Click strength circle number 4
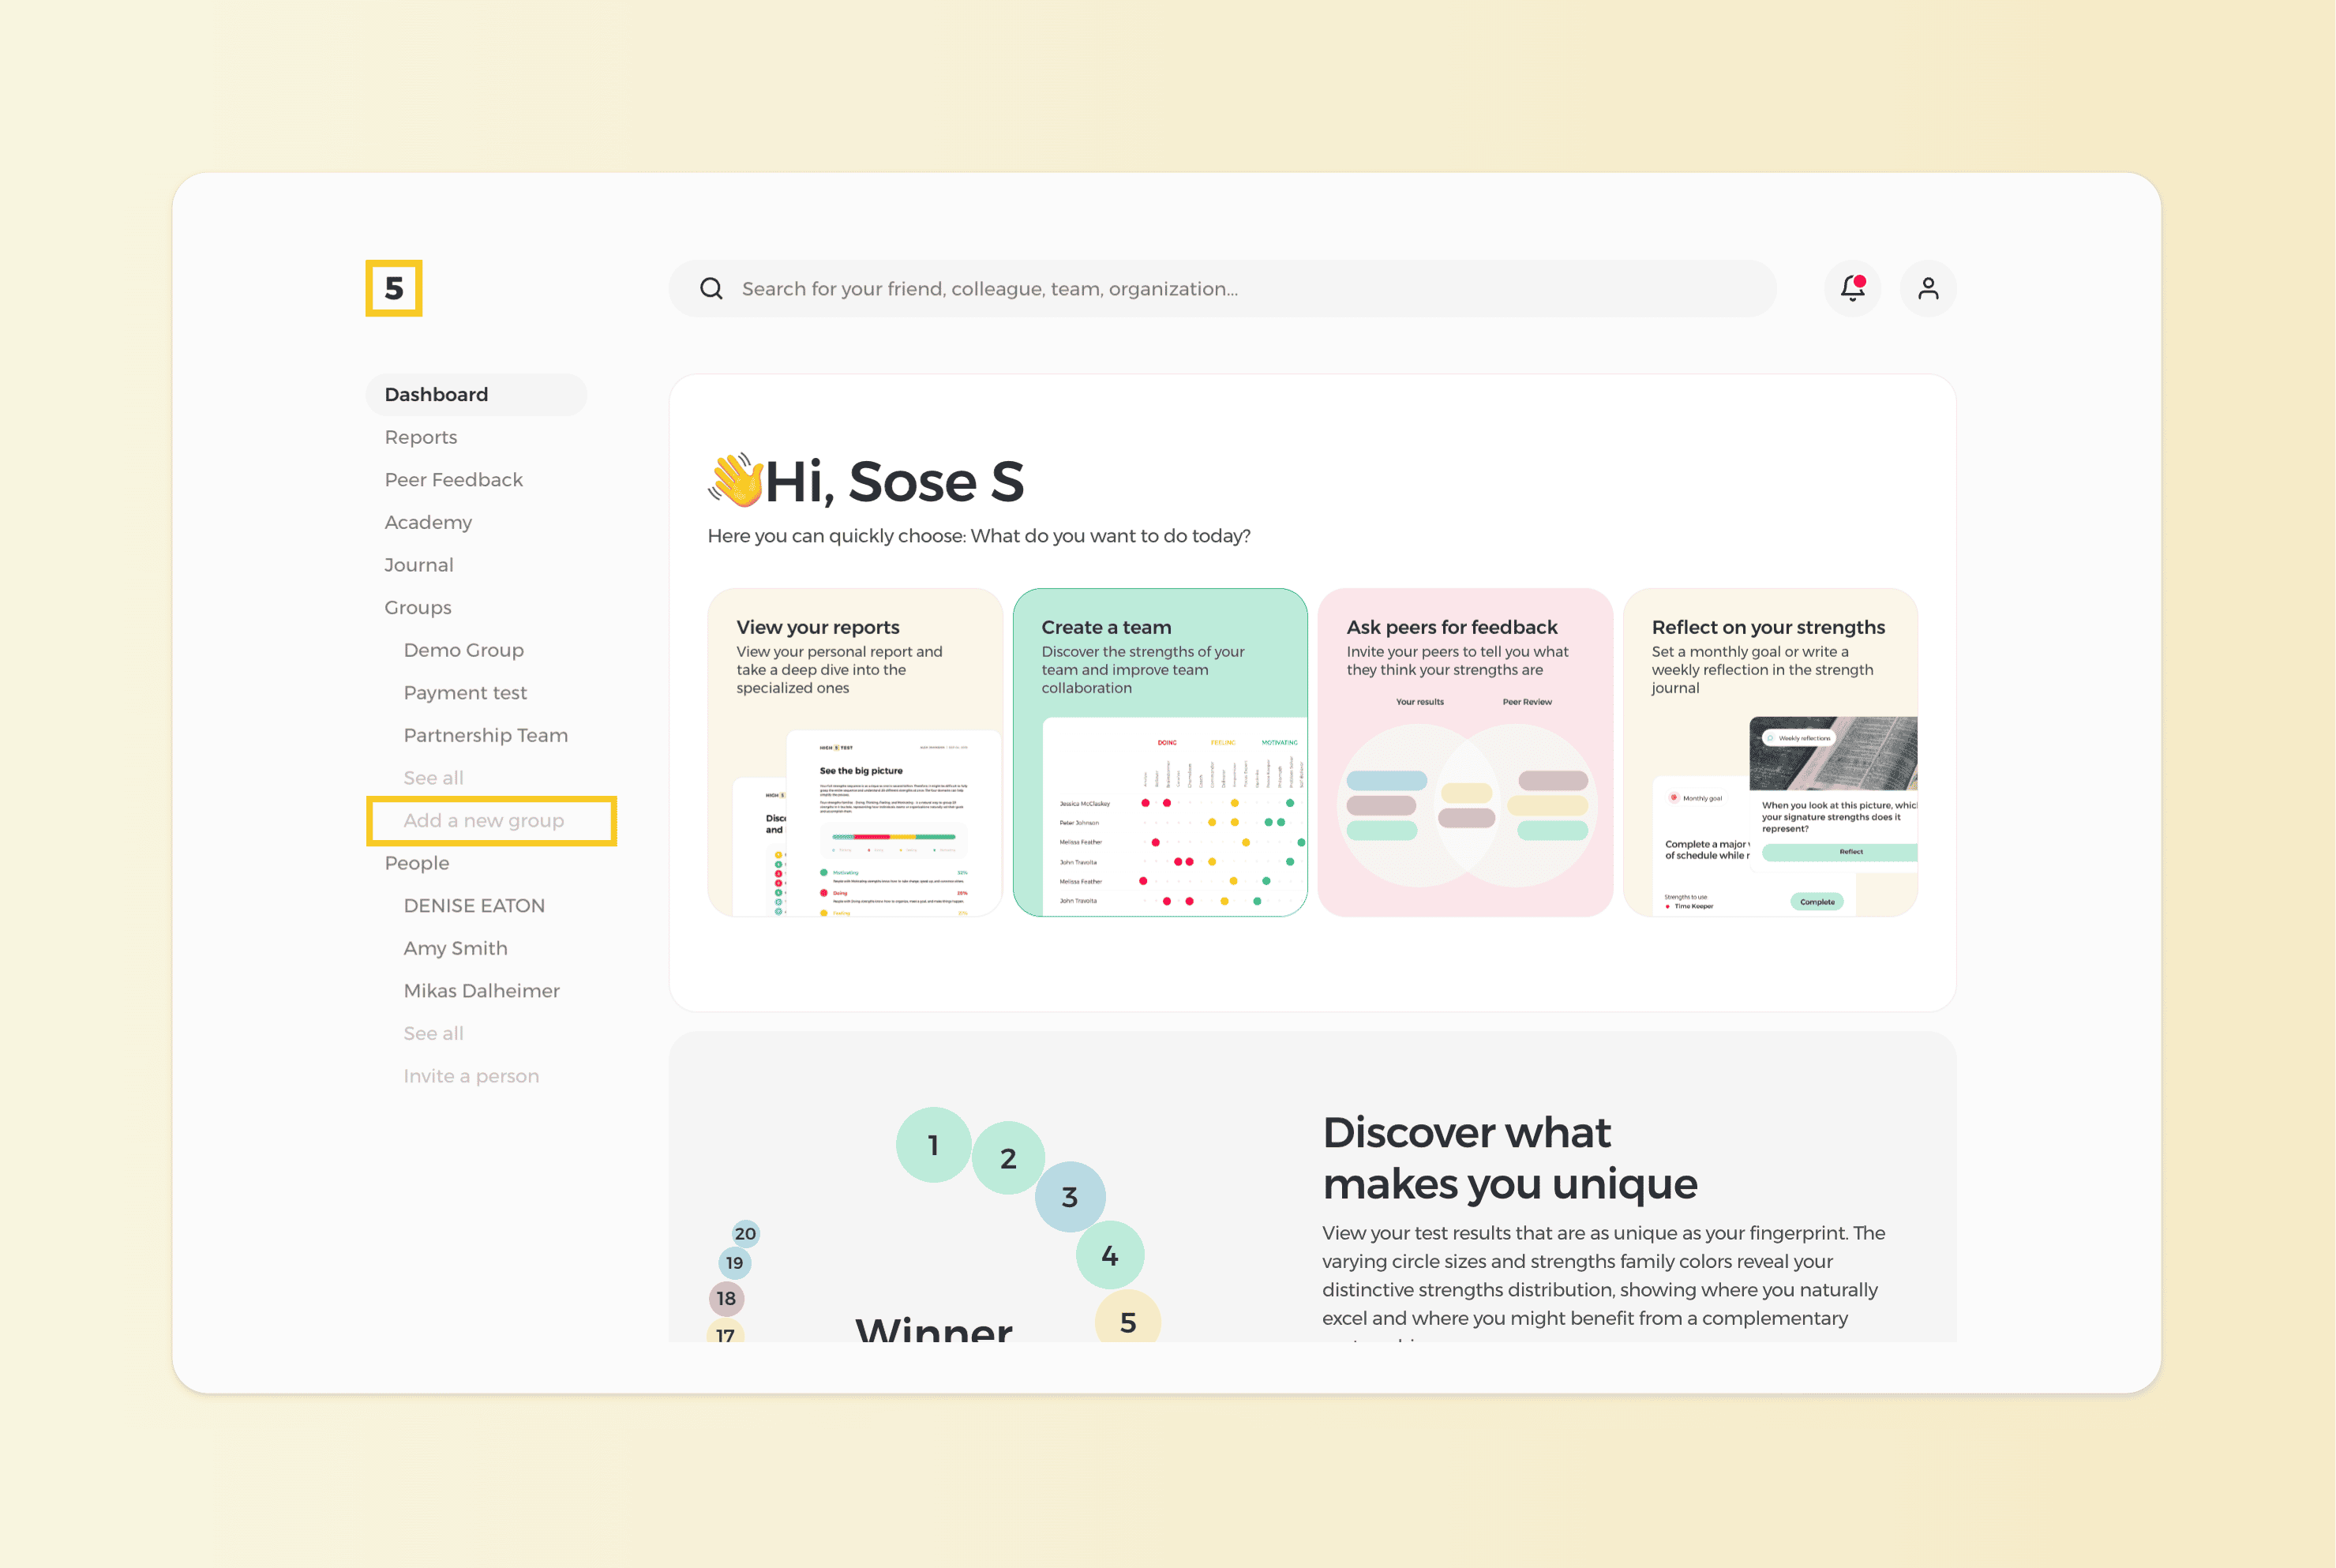Screen dimensions: 2336x1568 (x=1109, y=1256)
